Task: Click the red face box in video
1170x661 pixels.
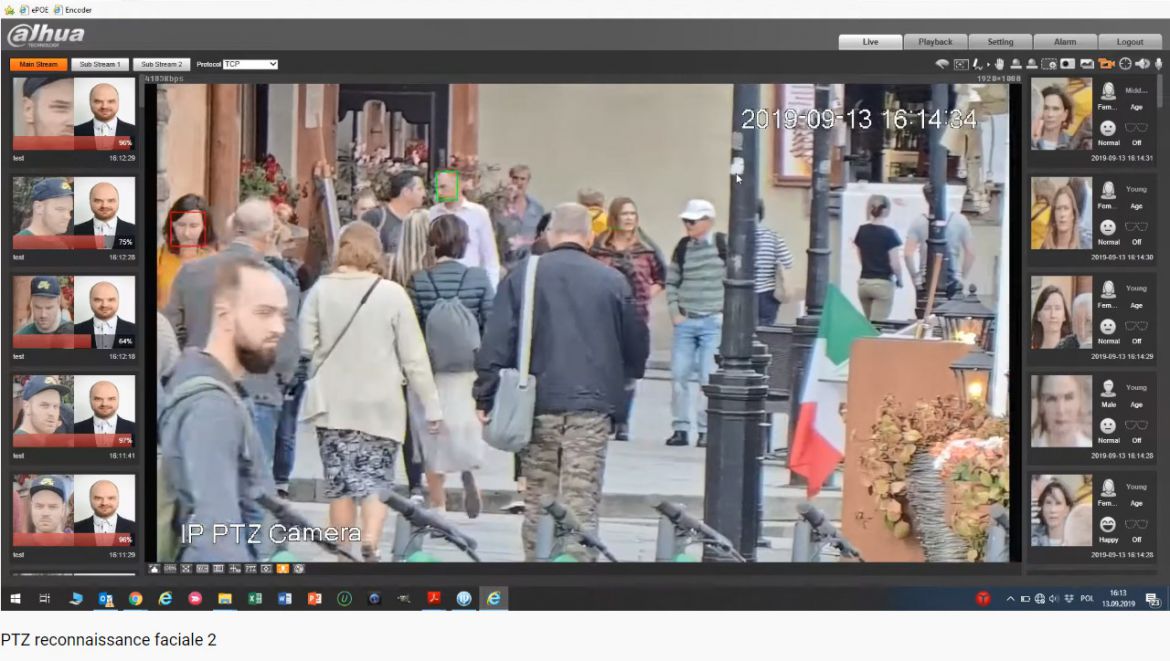Action: pos(187,228)
